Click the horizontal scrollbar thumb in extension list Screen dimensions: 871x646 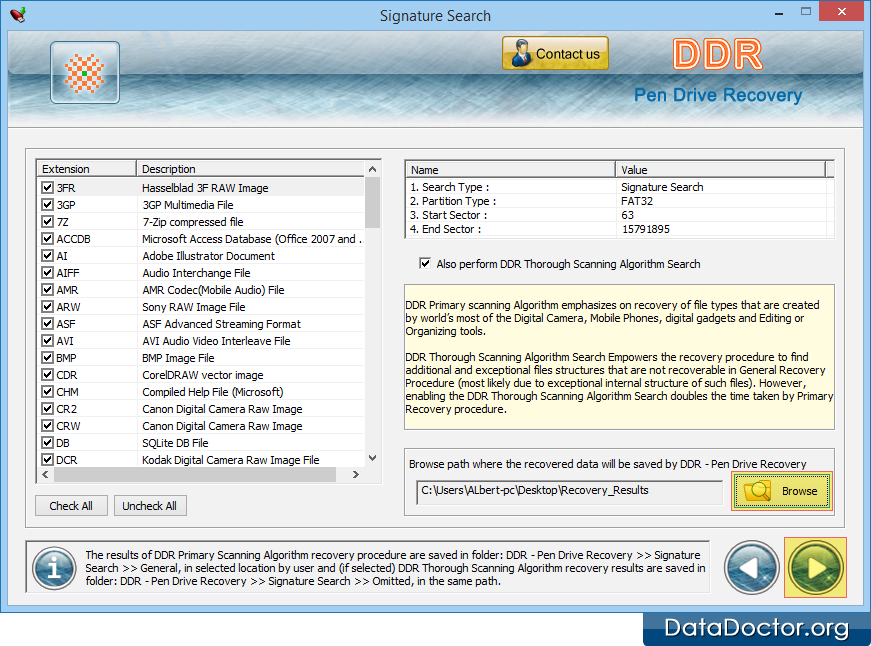pyautogui.click(x=195, y=474)
